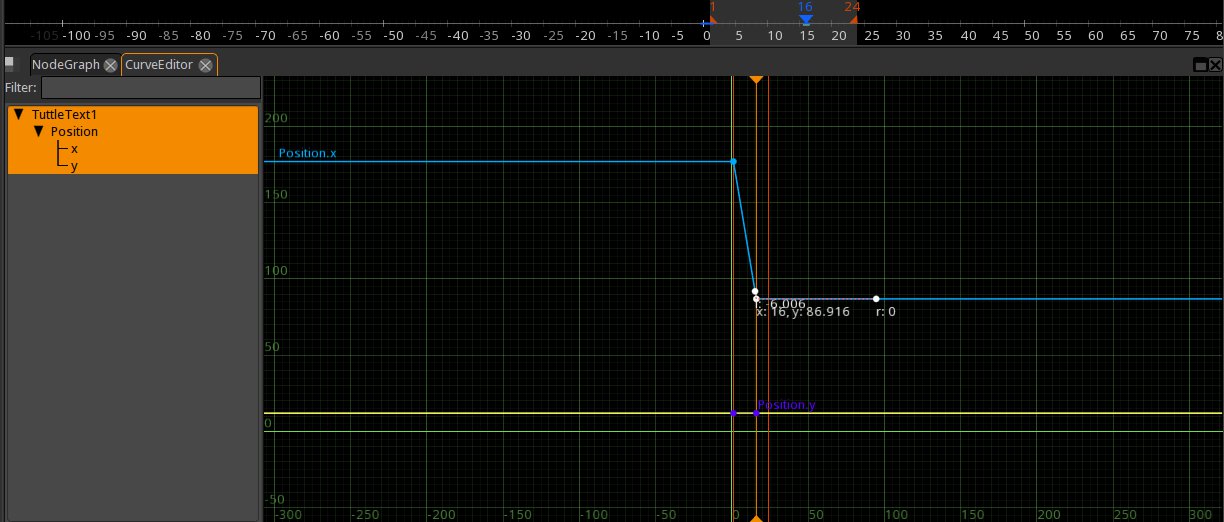Close the NodeGraph tab

(x=111, y=65)
